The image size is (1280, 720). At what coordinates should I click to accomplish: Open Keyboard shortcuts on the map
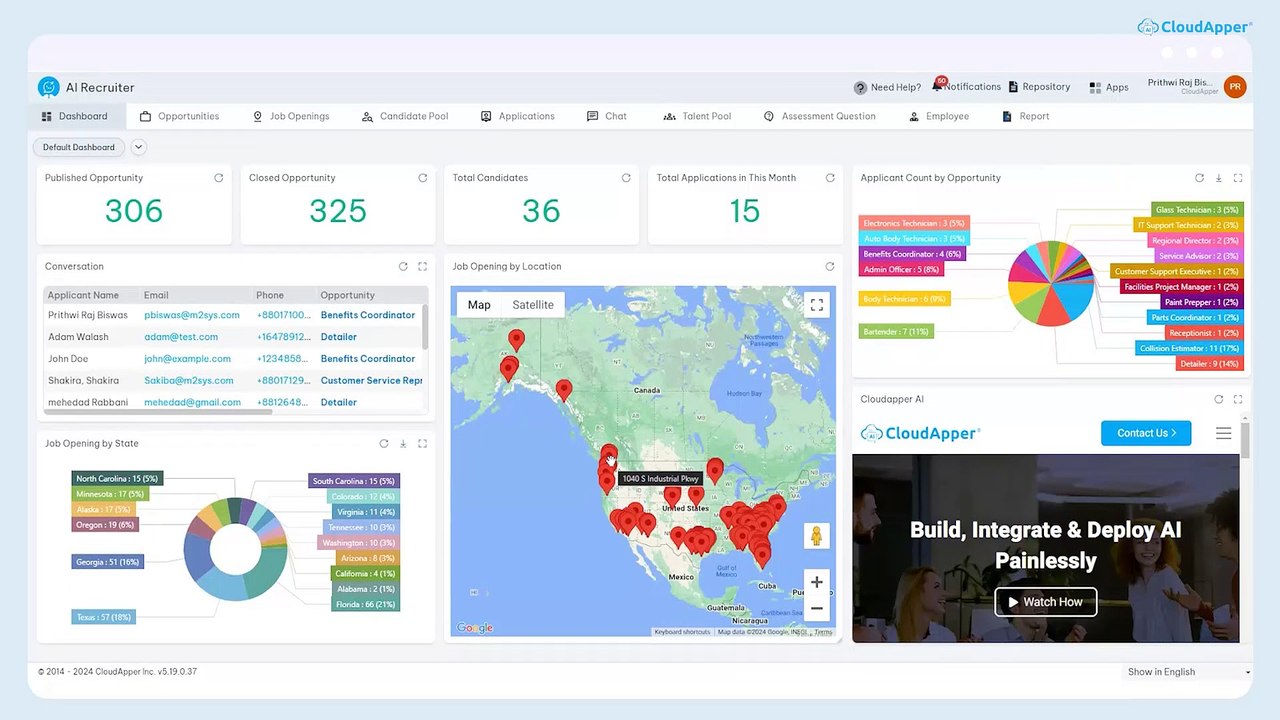(682, 632)
